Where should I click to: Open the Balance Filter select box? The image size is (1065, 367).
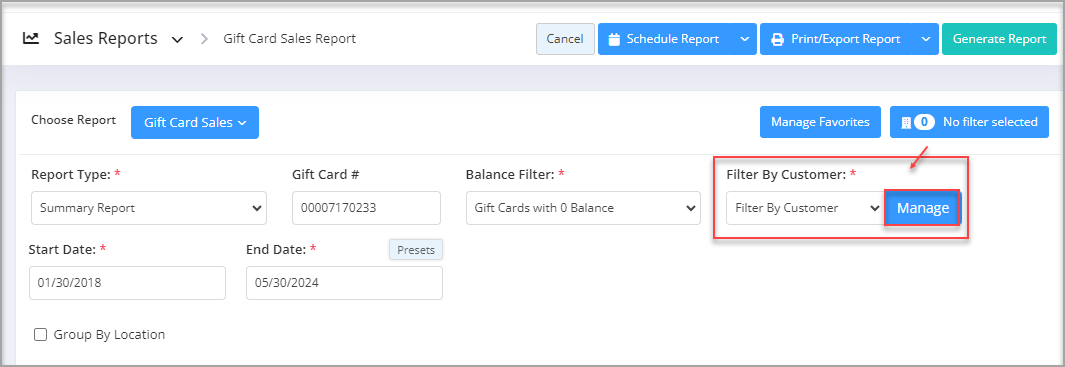583,208
